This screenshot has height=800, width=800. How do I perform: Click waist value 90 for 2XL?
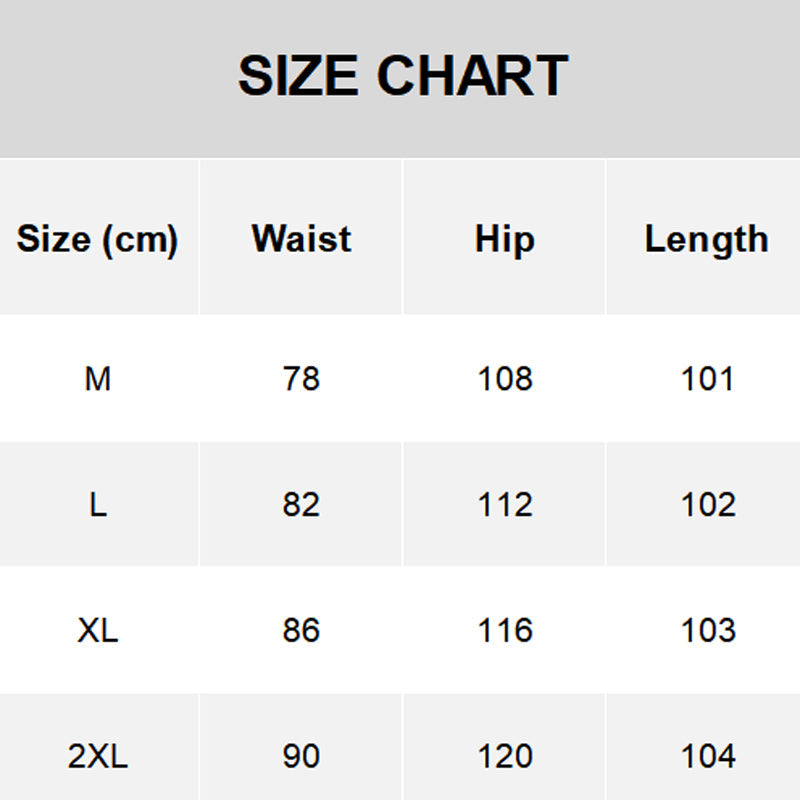coord(301,756)
